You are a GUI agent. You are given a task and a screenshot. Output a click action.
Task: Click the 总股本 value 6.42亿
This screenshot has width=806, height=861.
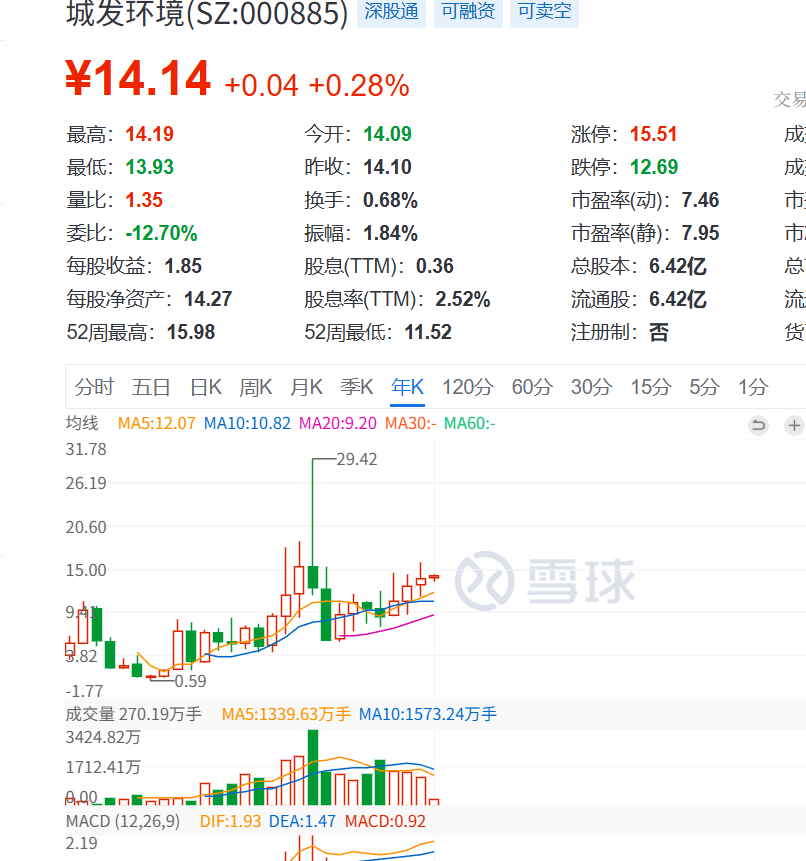point(678,266)
